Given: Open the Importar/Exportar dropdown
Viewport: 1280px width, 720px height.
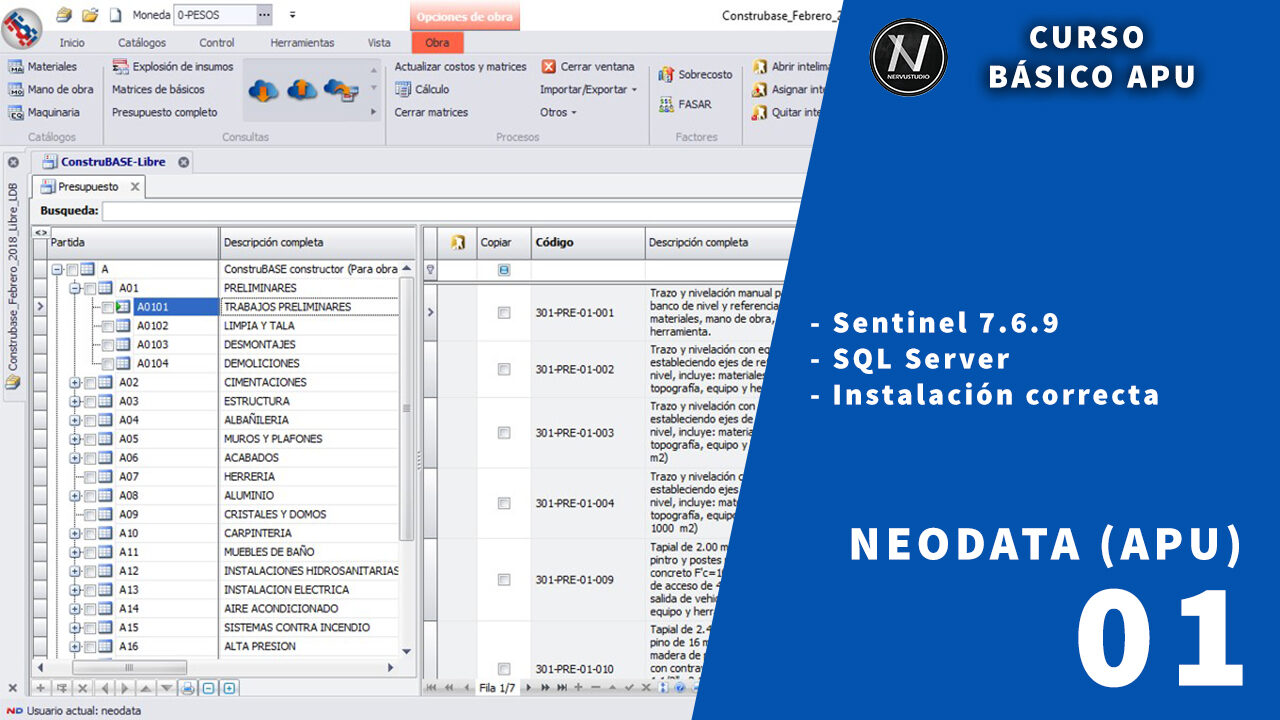Looking at the screenshot, I should coord(589,89).
